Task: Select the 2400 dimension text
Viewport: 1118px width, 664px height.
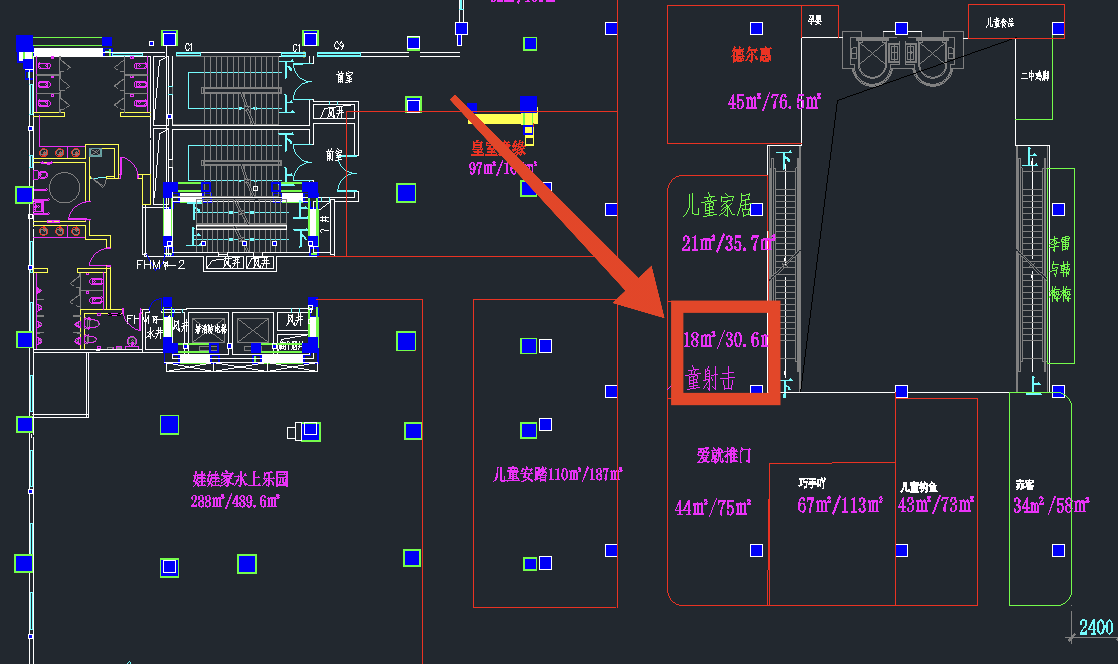Action: point(1095,628)
